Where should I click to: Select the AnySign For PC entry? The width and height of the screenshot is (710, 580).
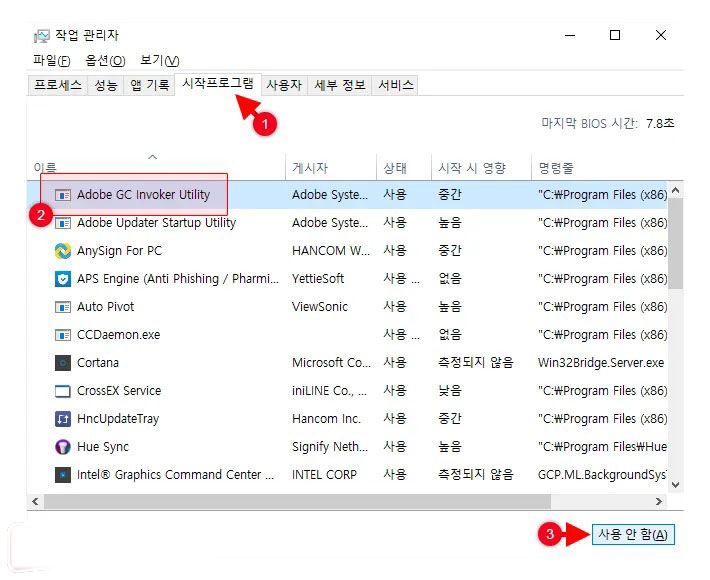(x=119, y=251)
